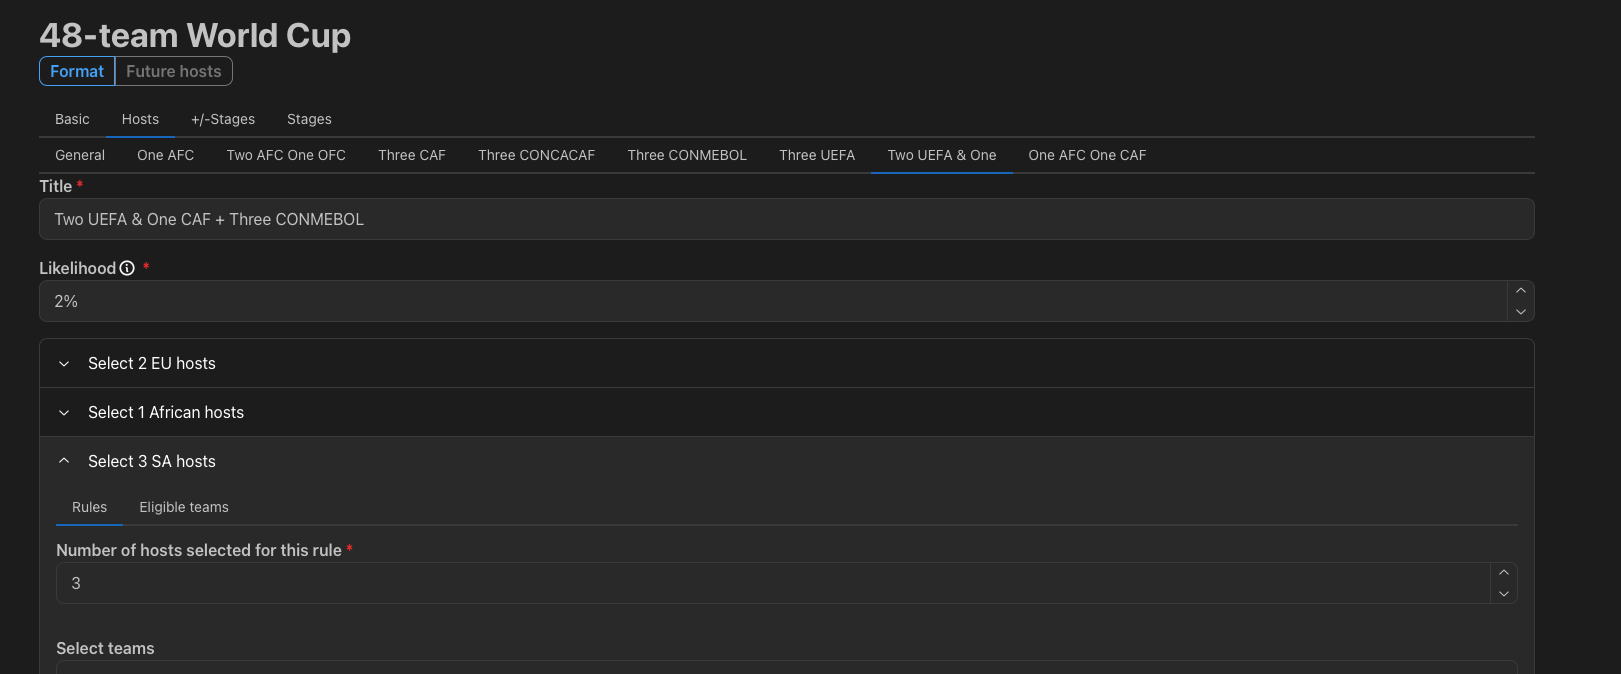
Task: Switch to the Future hosts view
Action: (x=174, y=71)
